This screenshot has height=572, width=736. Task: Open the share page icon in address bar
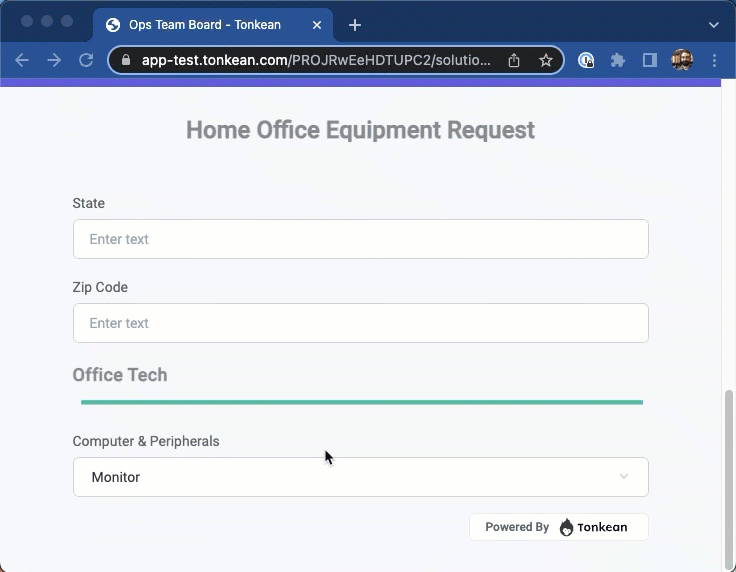click(514, 60)
